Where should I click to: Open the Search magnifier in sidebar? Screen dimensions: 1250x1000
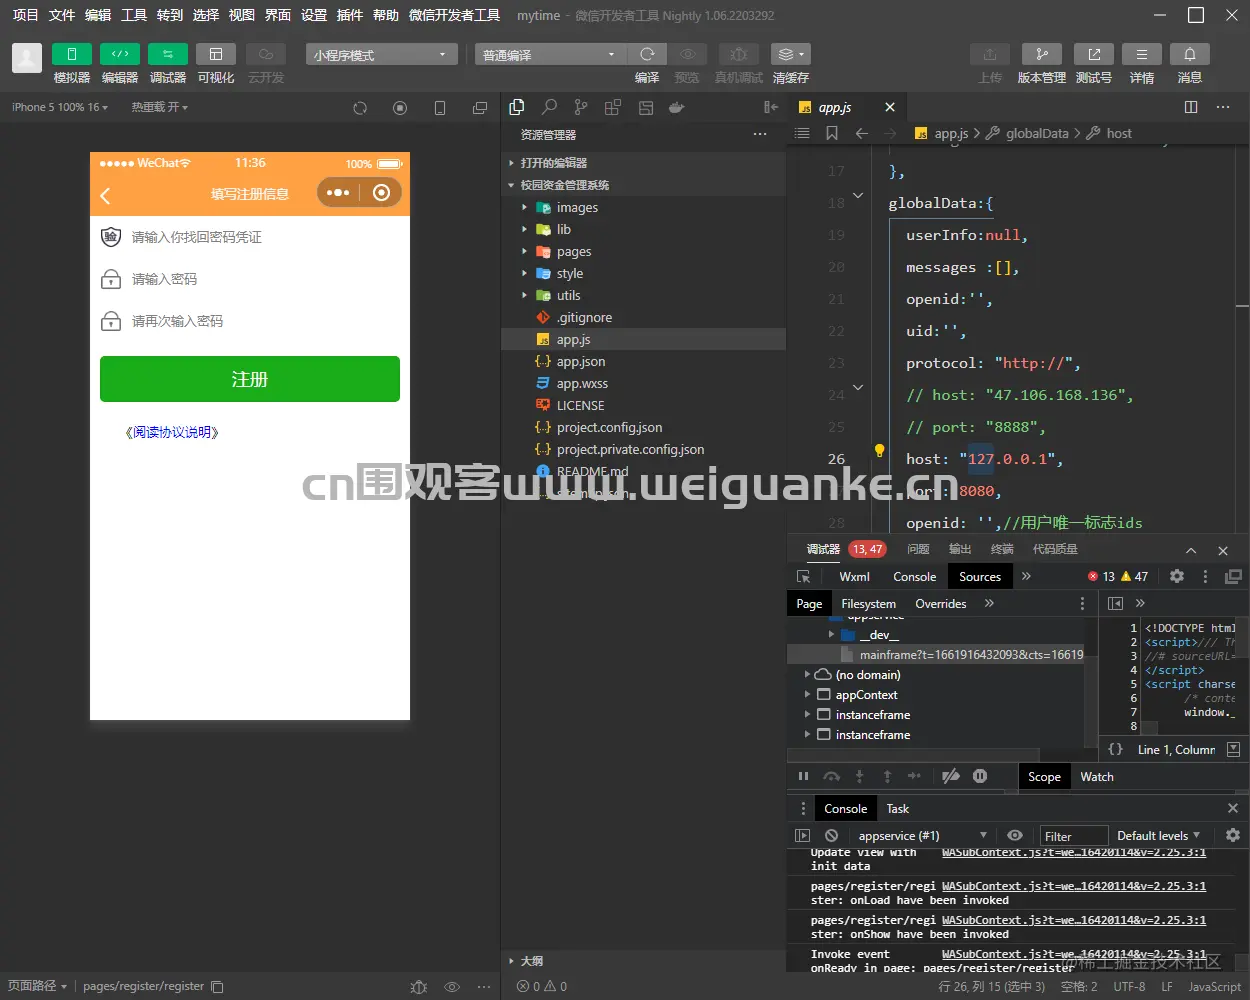point(549,107)
